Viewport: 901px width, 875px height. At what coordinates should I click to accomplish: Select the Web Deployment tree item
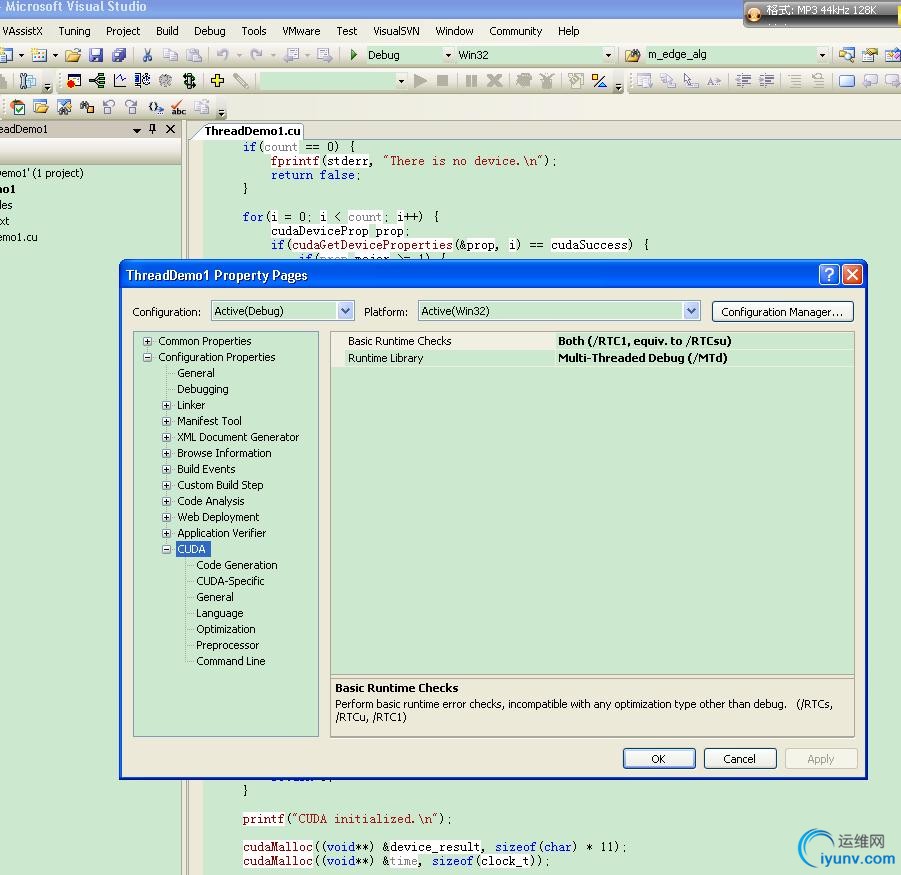pos(218,517)
